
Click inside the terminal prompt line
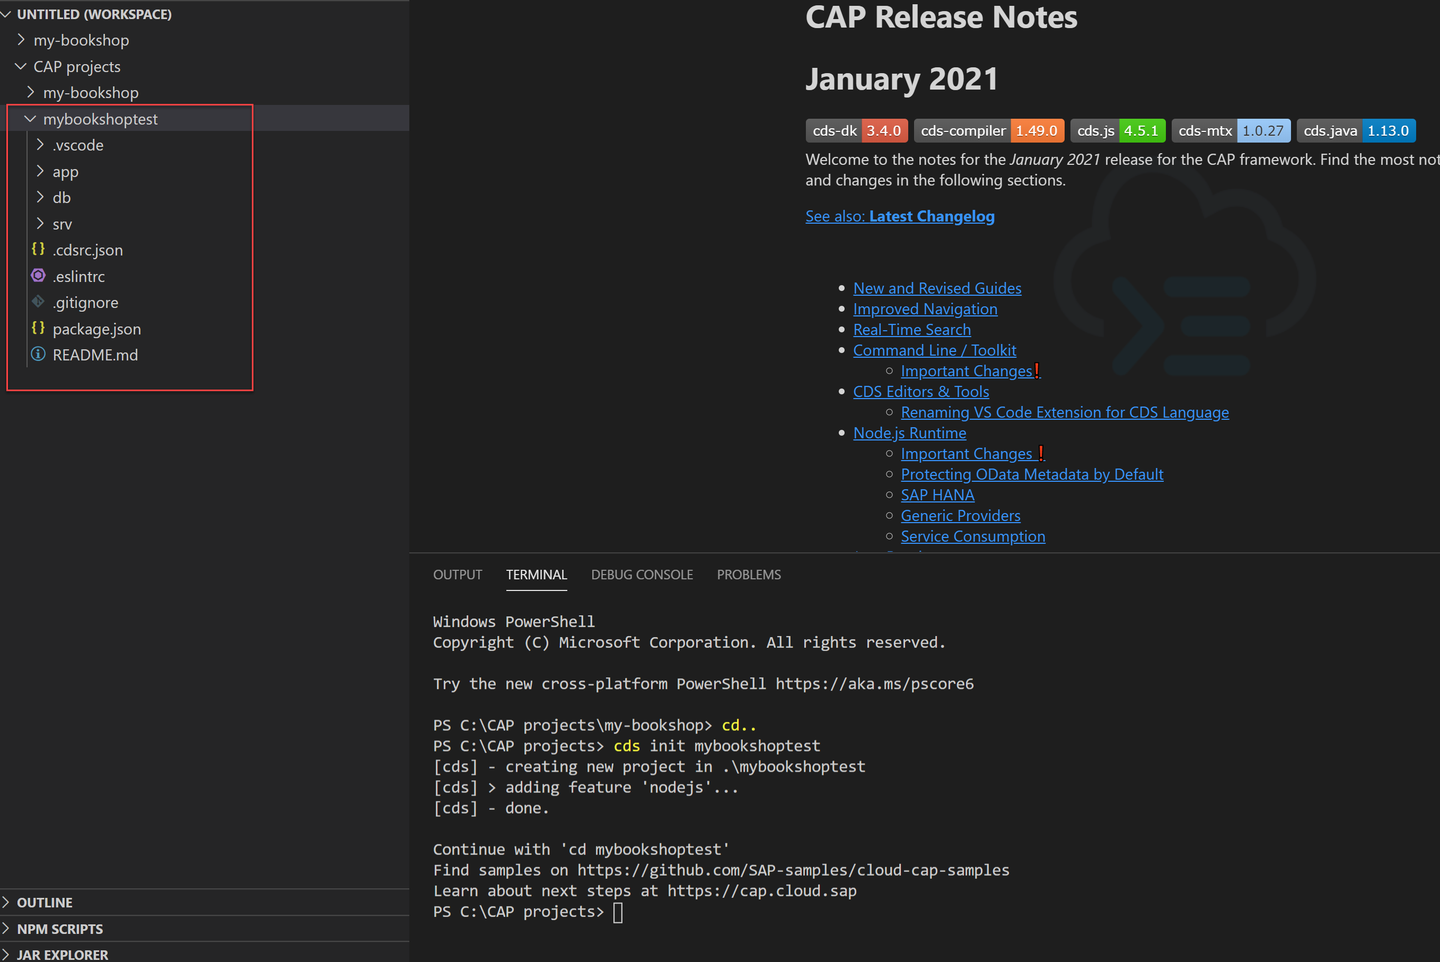click(x=617, y=911)
